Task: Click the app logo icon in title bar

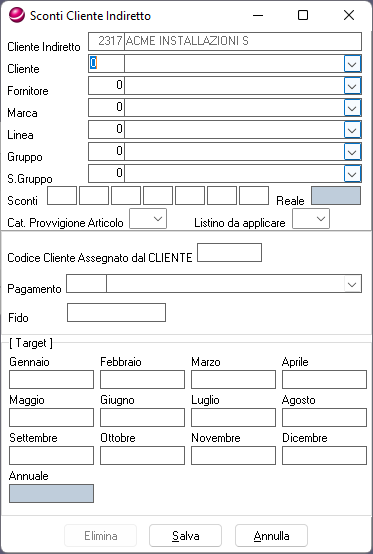Action: coord(17,16)
